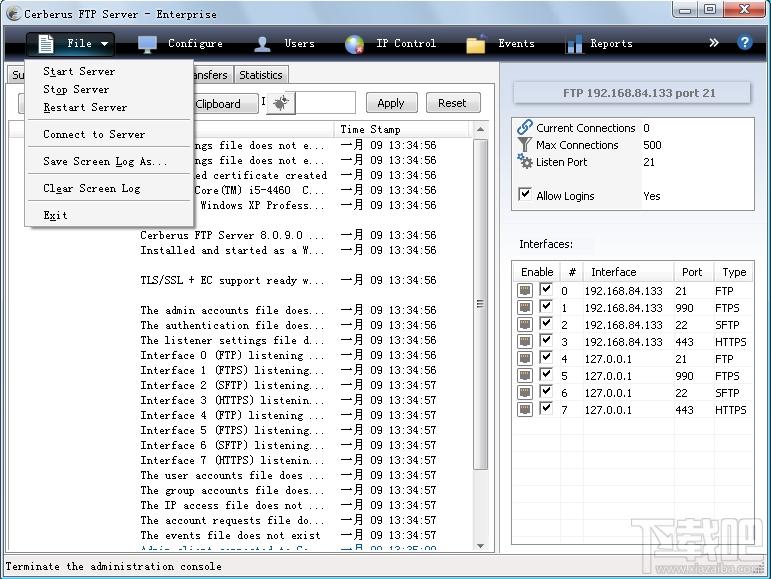Open the help question mark icon
The height and width of the screenshot is (579, 771).
point(744,43)
